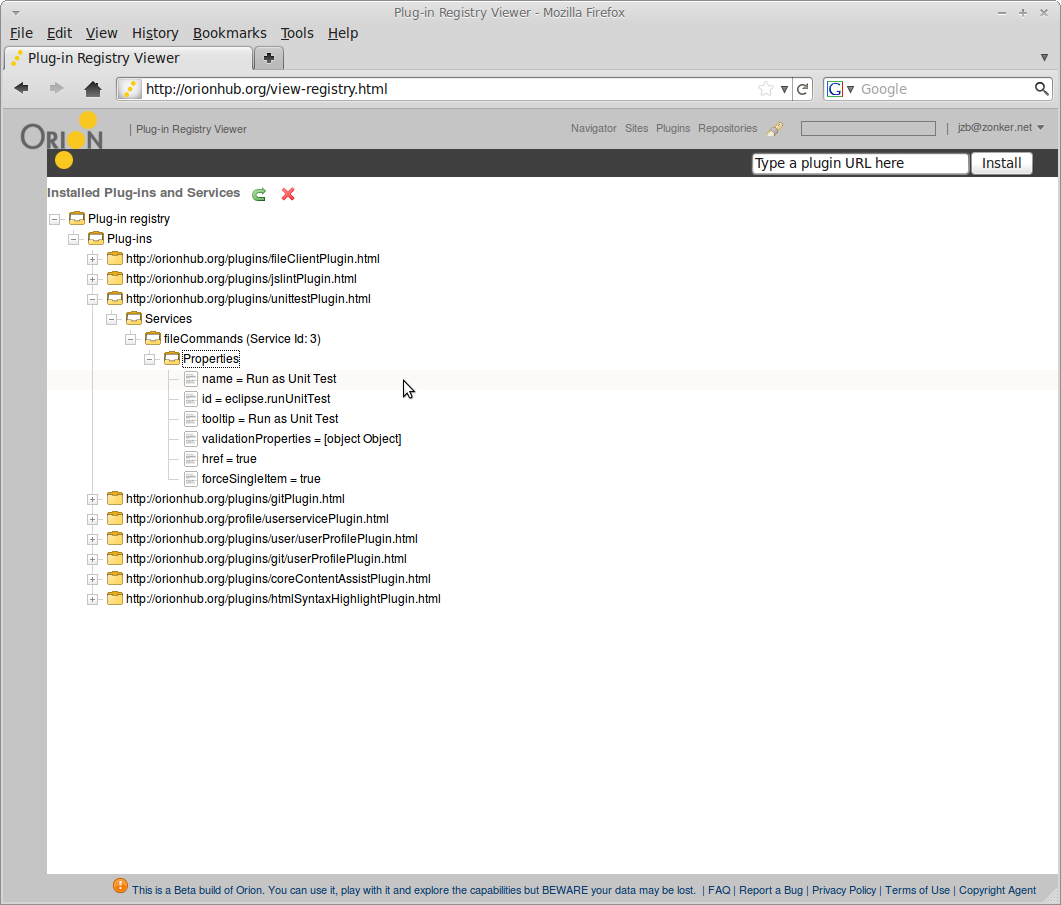1061x905 pixels.
Task: Open the Report a Bug link
Action: tap(771, 890)
